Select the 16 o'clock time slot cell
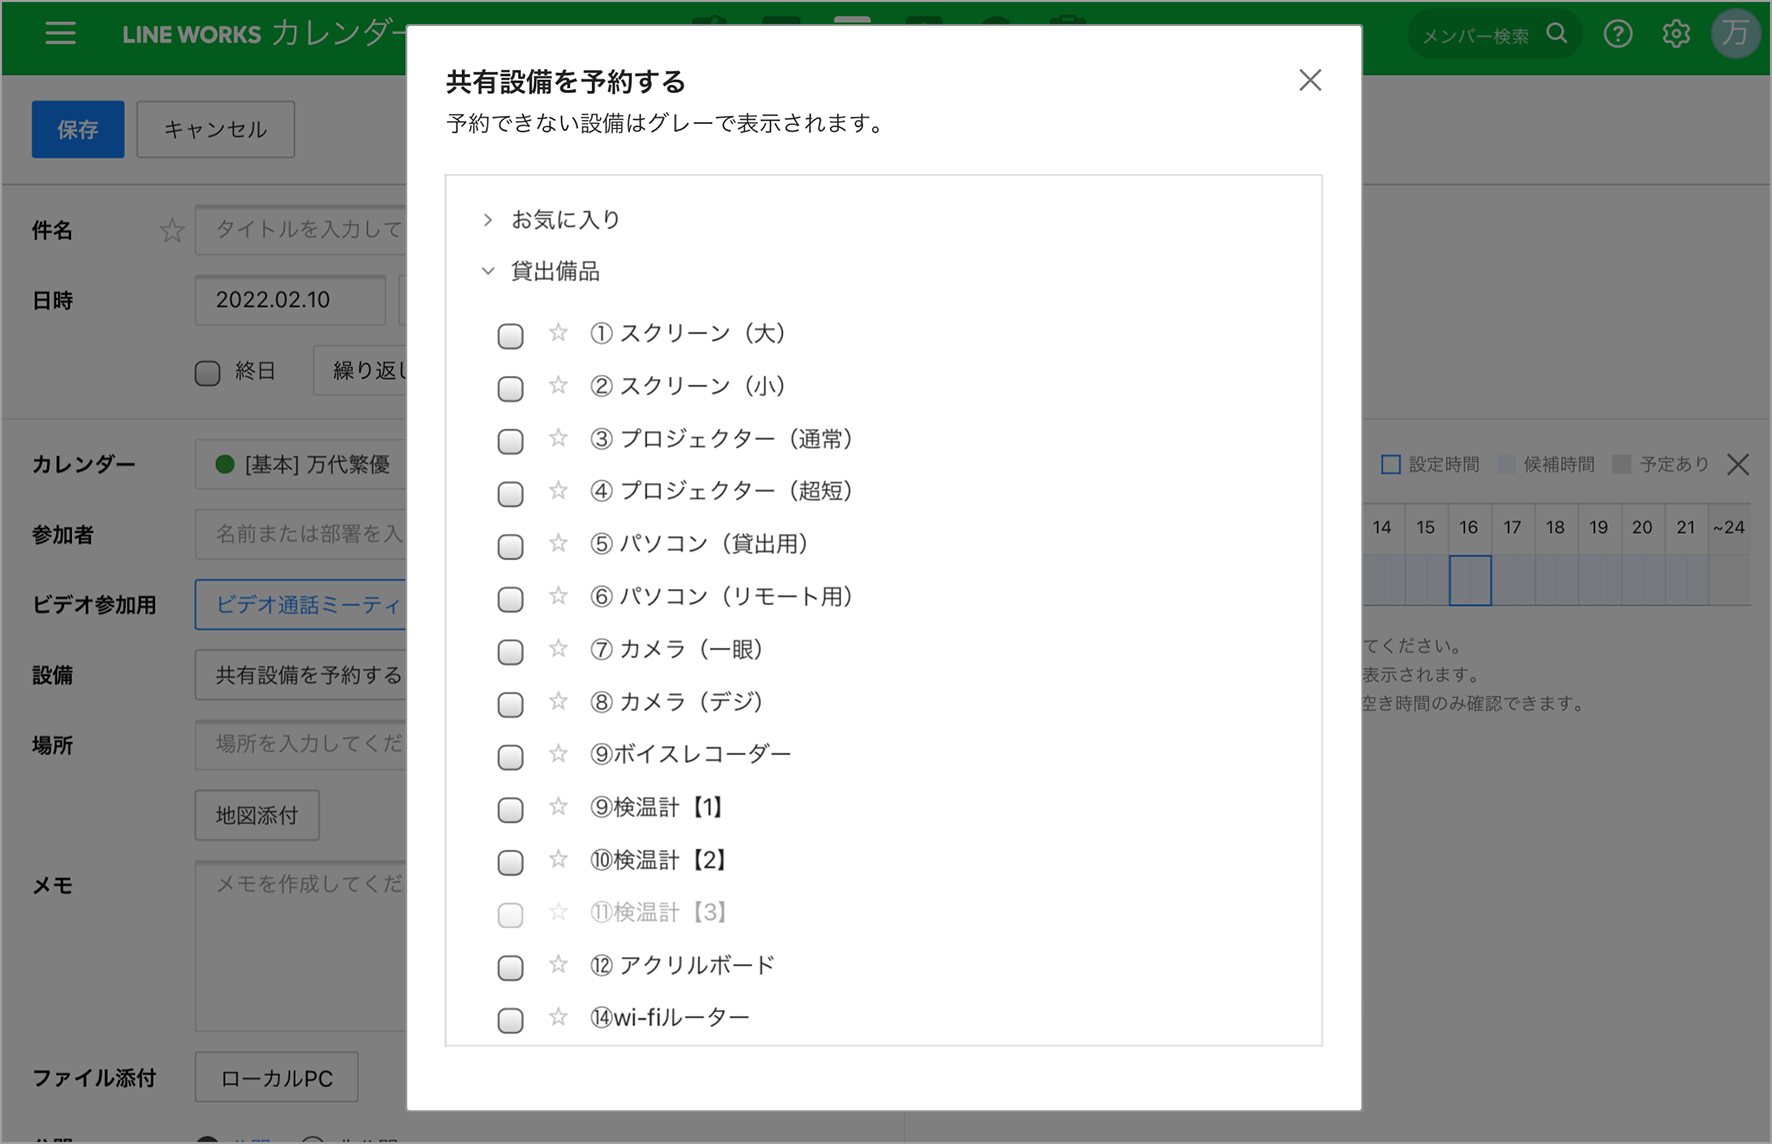Screen dimensions: 1772x1144 tap(1469, 581)
